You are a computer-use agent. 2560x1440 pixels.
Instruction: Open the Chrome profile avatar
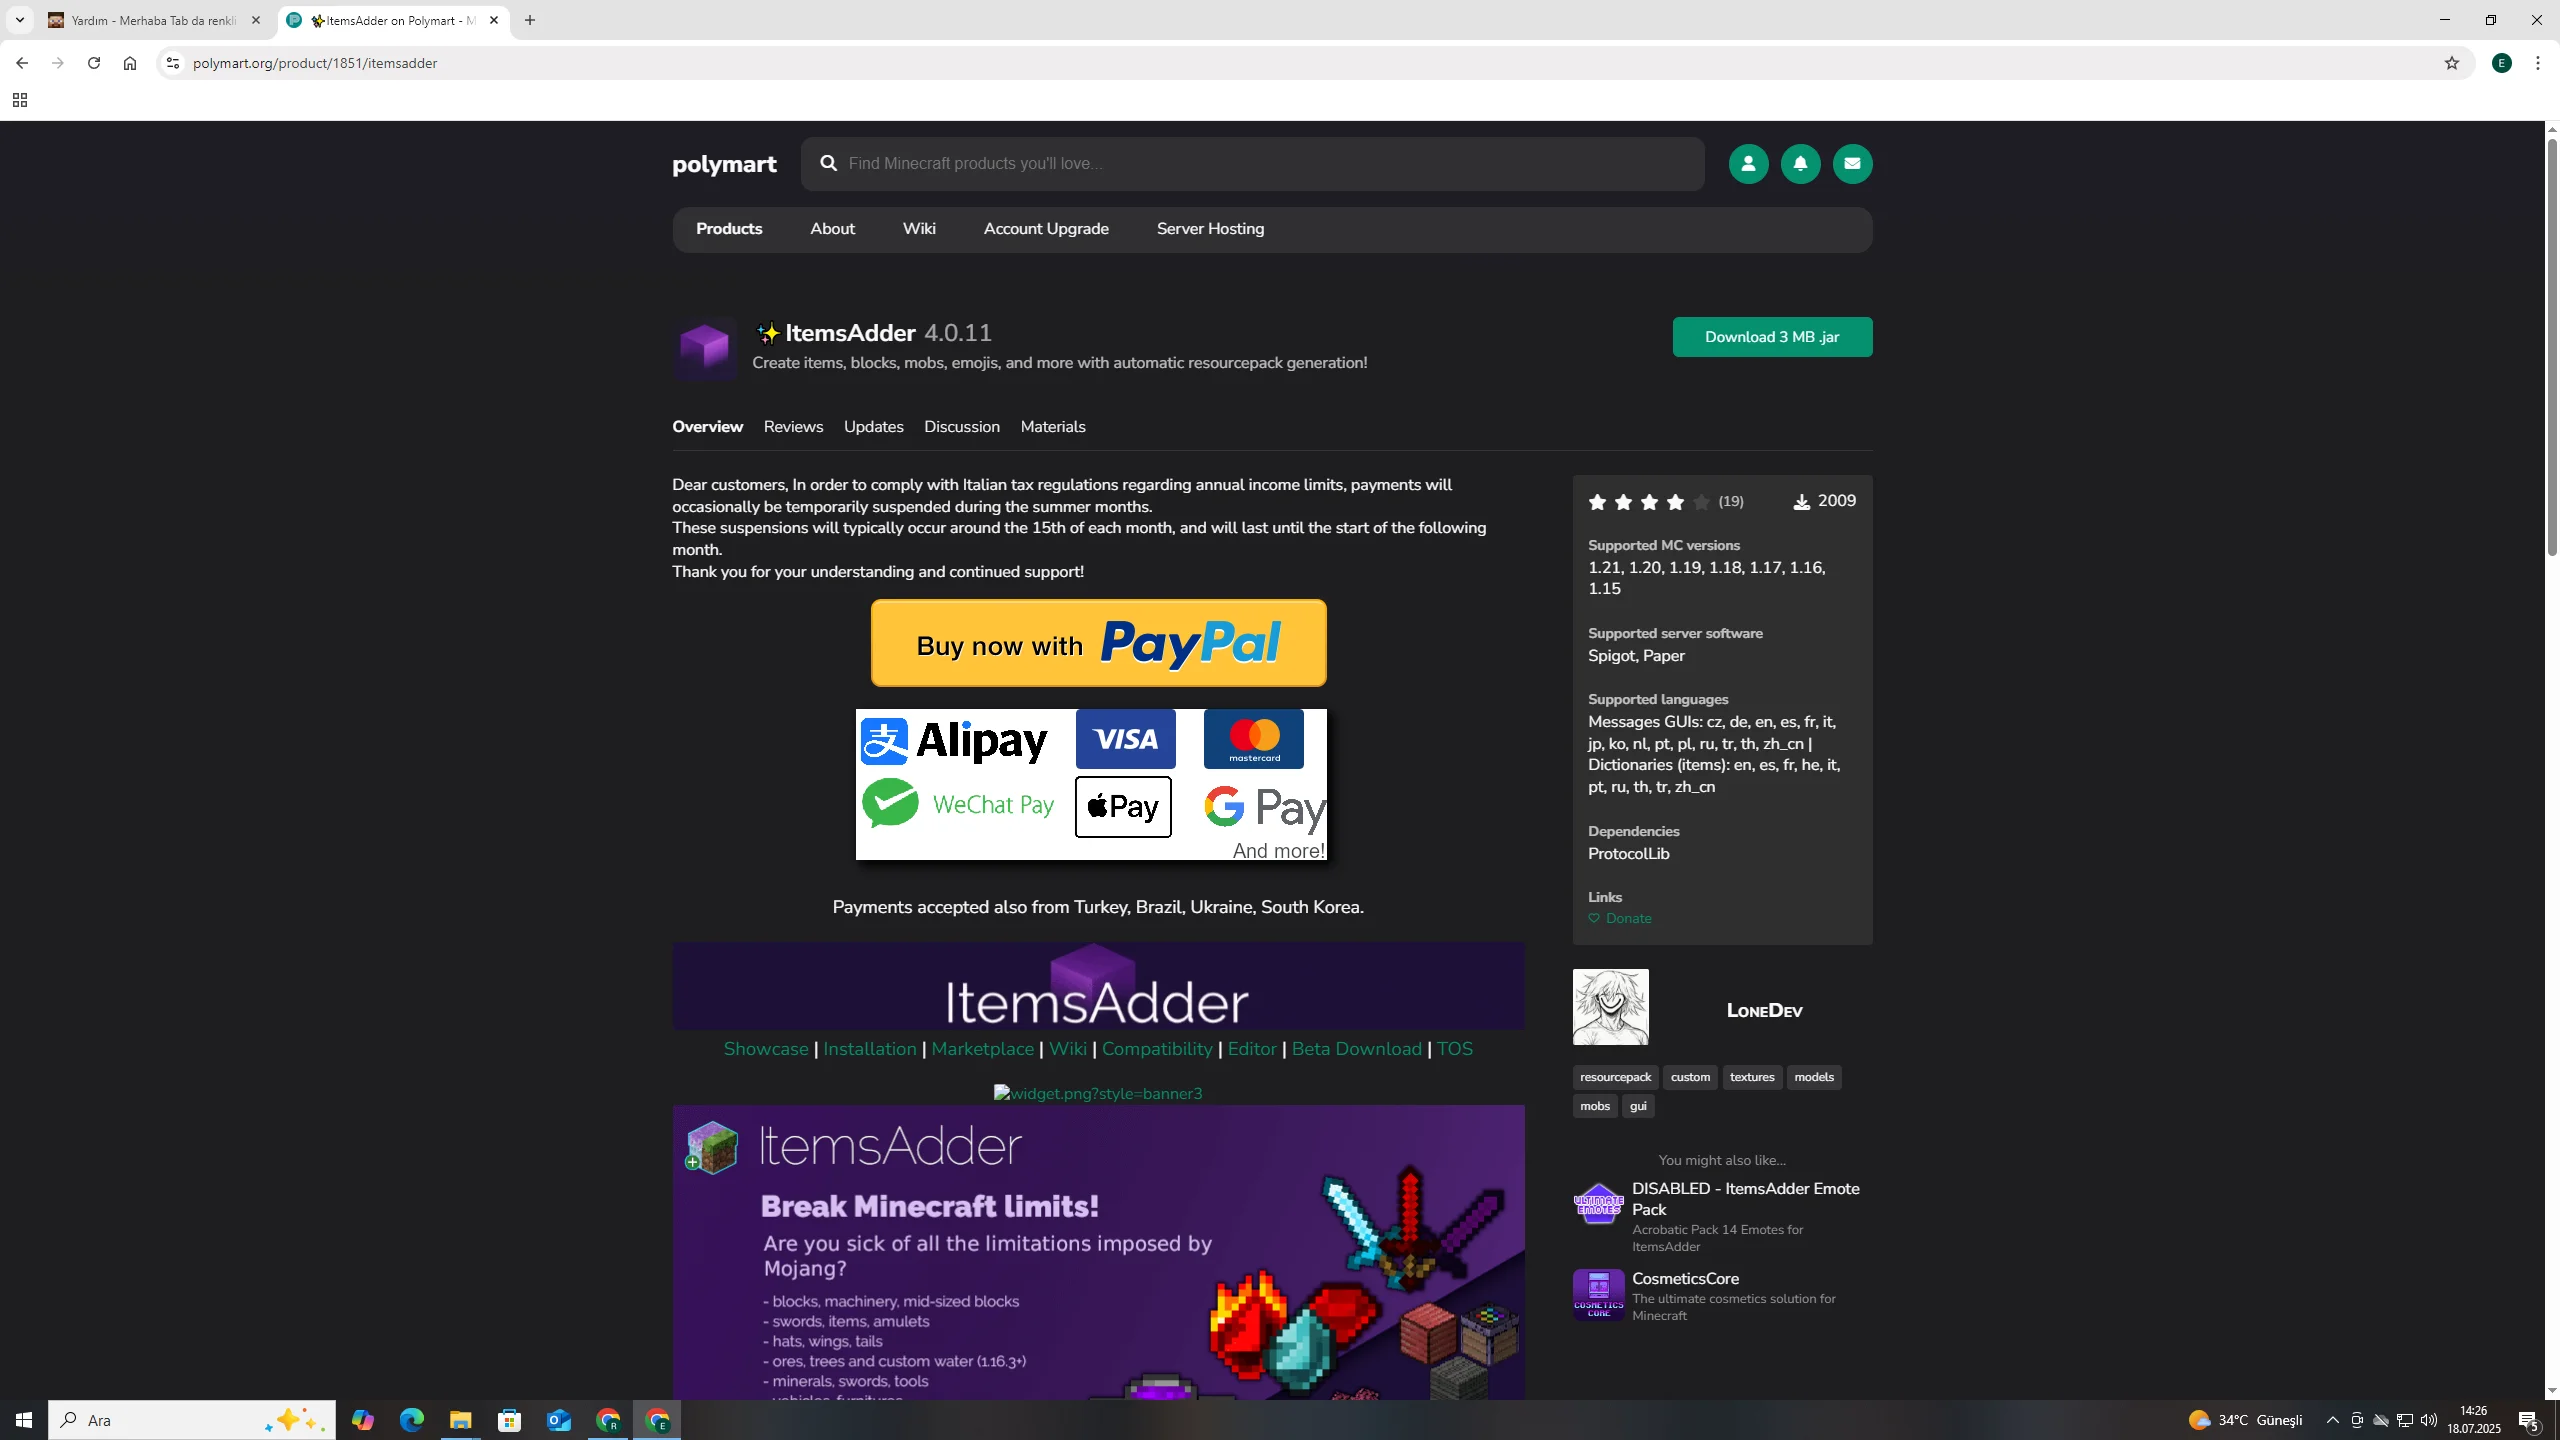click(2502, 63)
